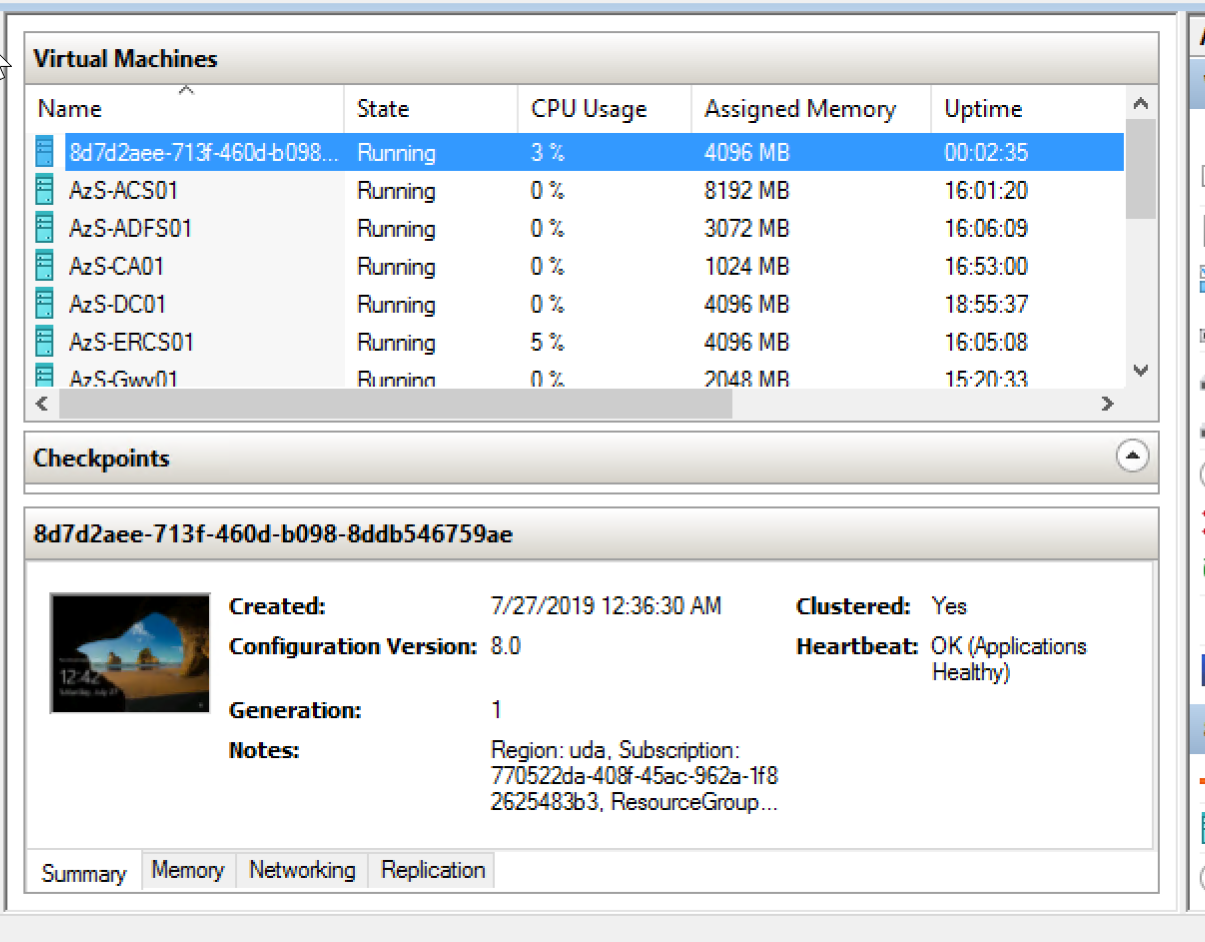The image size is (1205, 942).
Task: Click the Uptime column header
Action: pyautogui.click(x=1028, y=109)
